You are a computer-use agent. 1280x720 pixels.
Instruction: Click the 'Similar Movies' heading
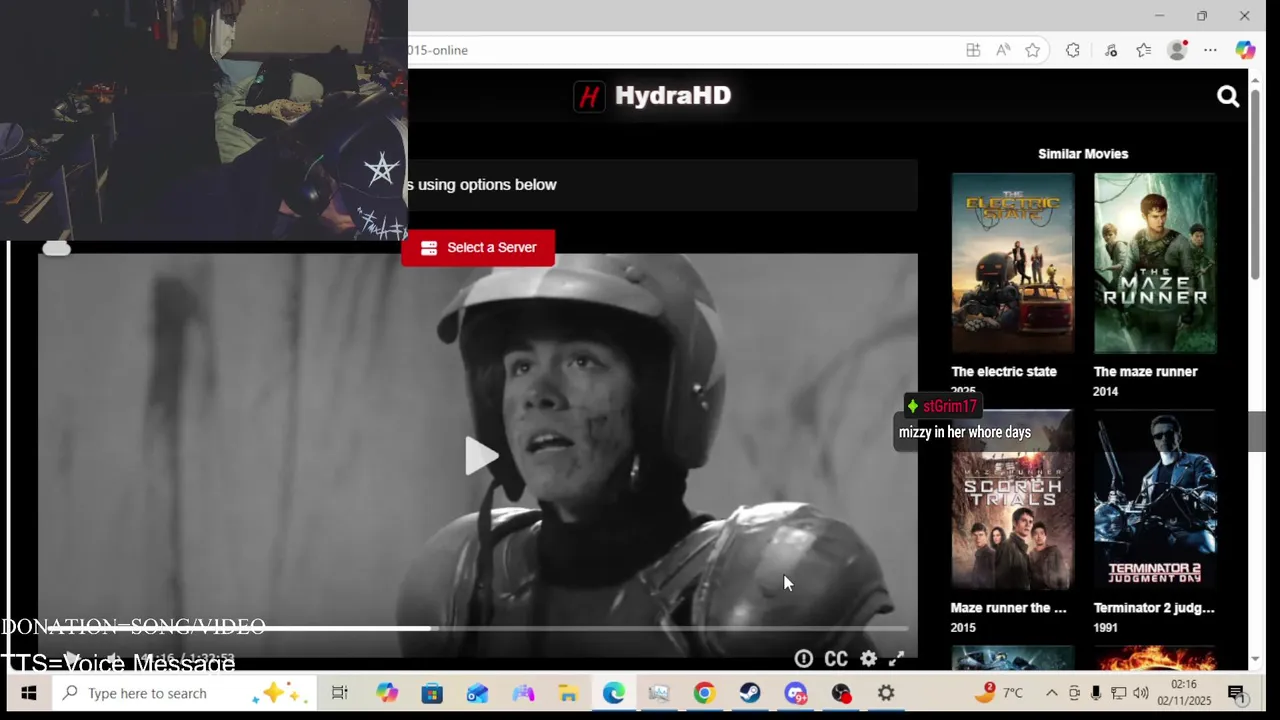pos(1083,154)
